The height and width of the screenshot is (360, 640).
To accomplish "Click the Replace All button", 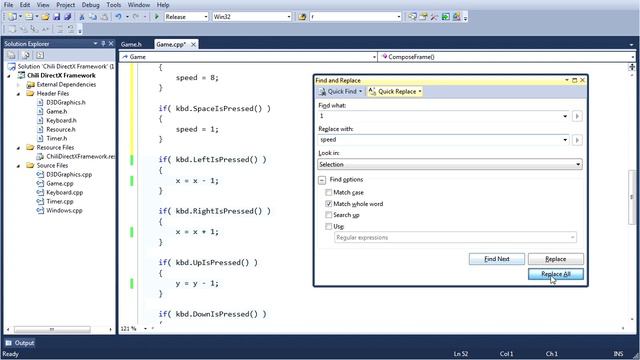I will click(x=556, y=274).
